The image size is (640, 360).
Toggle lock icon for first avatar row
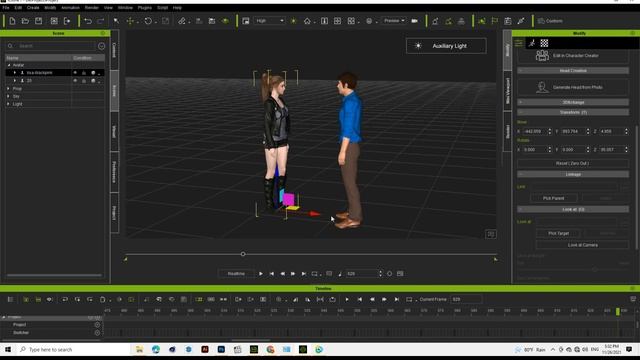tap(84, 73)
